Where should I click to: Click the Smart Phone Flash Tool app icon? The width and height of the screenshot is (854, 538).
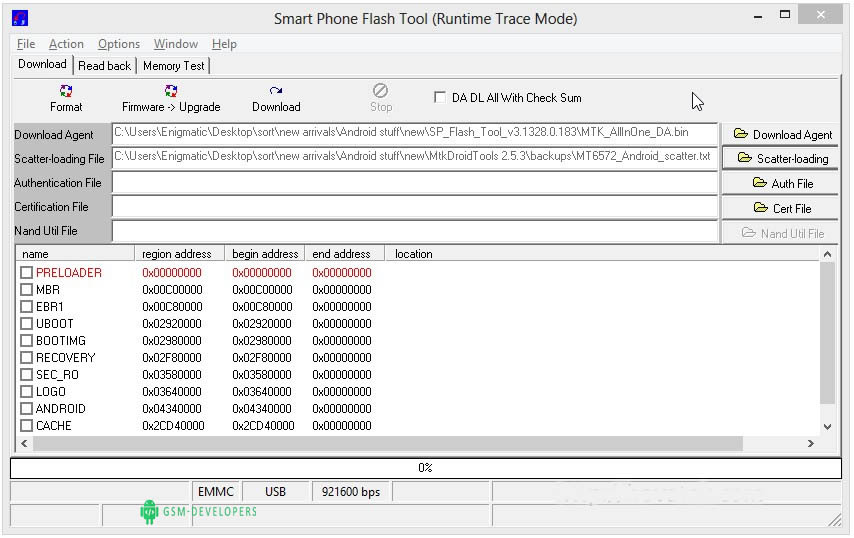point(20,18)
